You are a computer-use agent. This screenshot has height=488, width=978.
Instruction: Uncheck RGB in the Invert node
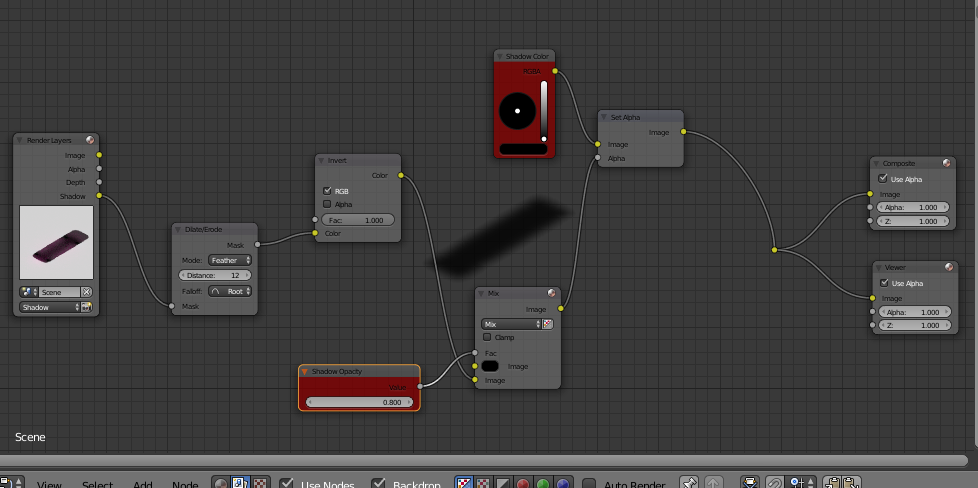pyautogui.click(x=327, y=191)
